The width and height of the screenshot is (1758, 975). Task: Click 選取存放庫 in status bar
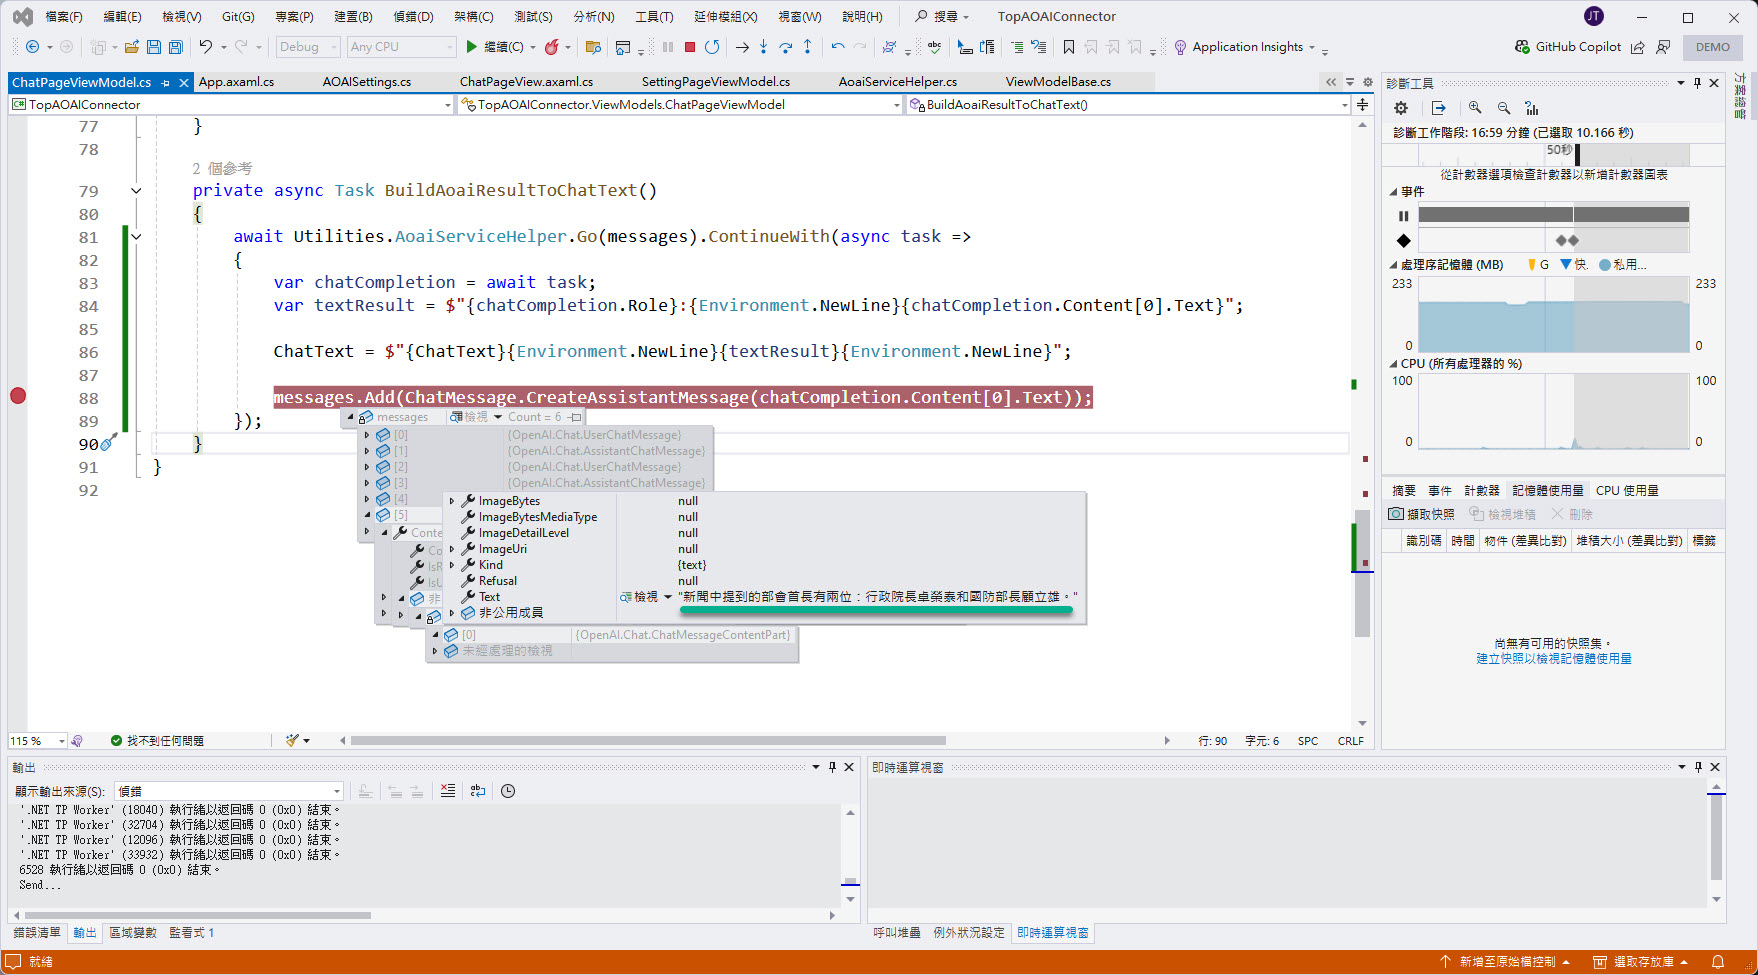click(1641, 962)
